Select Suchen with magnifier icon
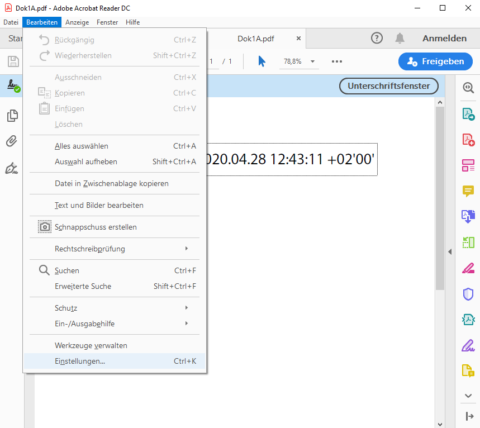This screenshot has height=428, width=480. pos(114,270)
